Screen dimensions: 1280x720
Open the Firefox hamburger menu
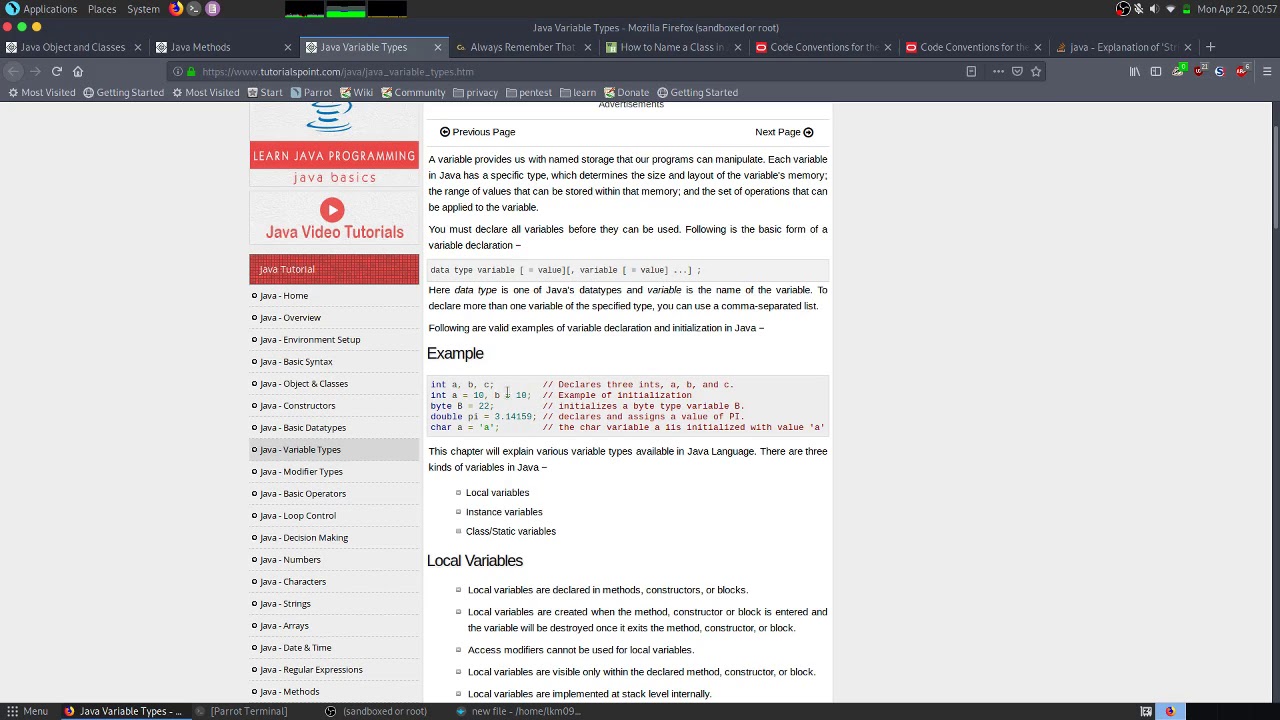coord(1267,71)
